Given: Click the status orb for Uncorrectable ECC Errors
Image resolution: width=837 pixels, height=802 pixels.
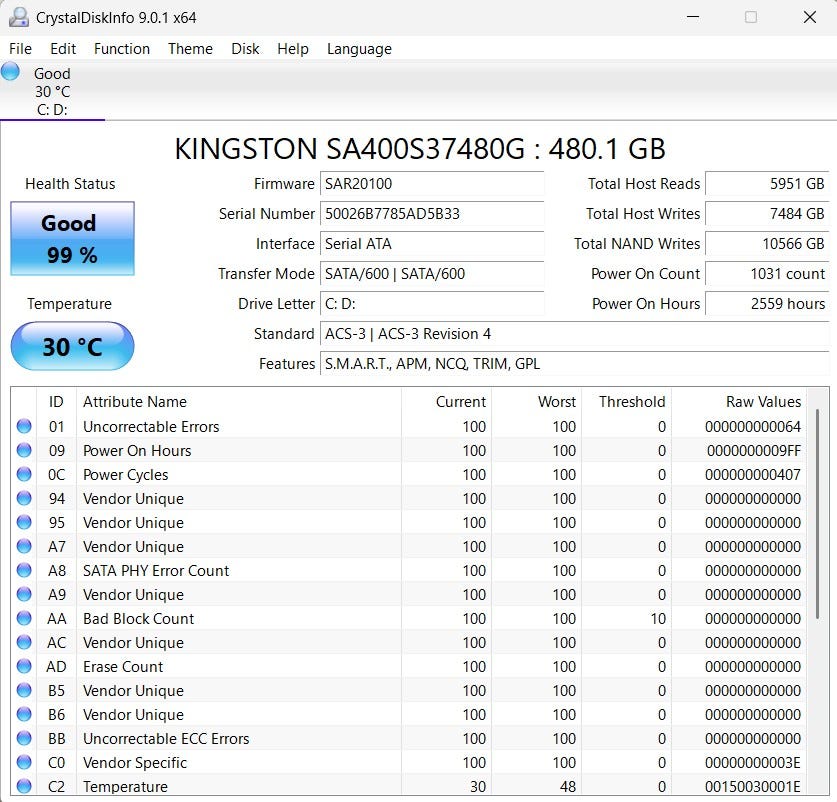Looking at the screenshot, I should coord(24,738).
